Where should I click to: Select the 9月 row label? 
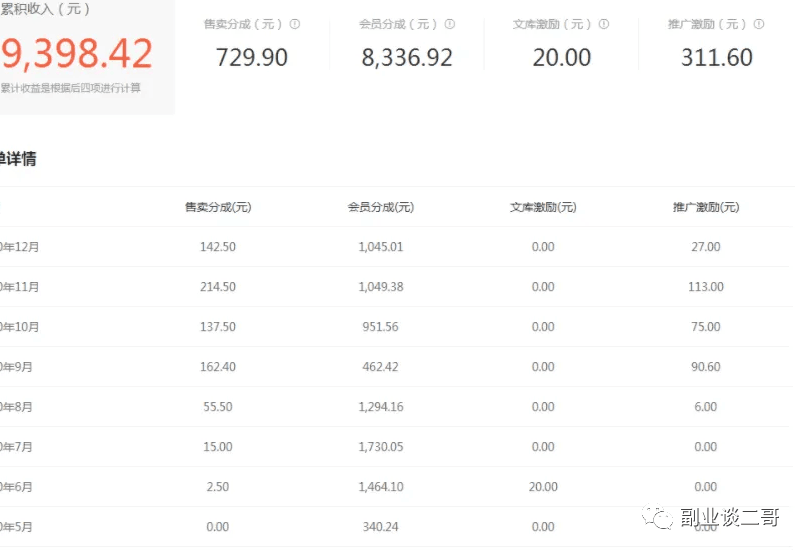[x=16, y=367]
